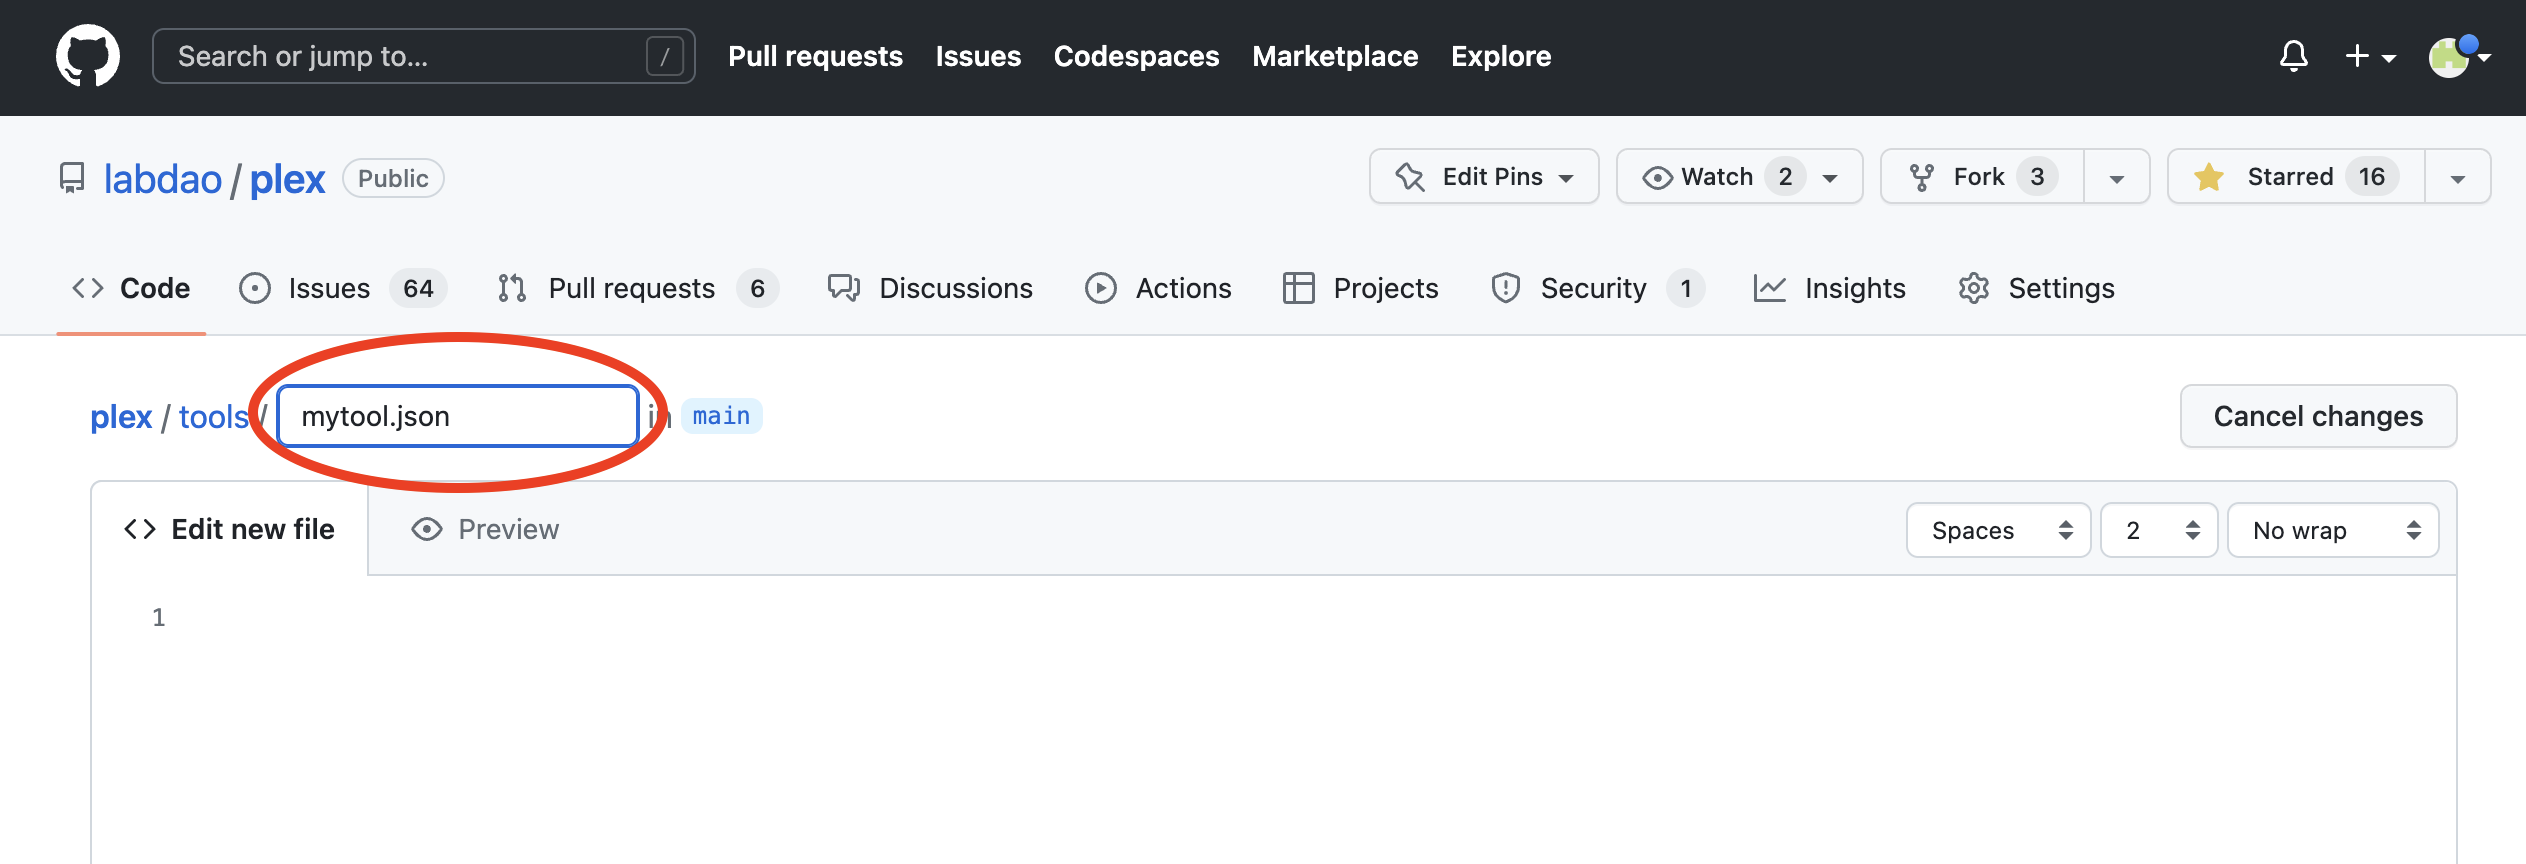Click the Starred count badge 16
This screenshot has height=864, width=2526.
coord(2371,177)
